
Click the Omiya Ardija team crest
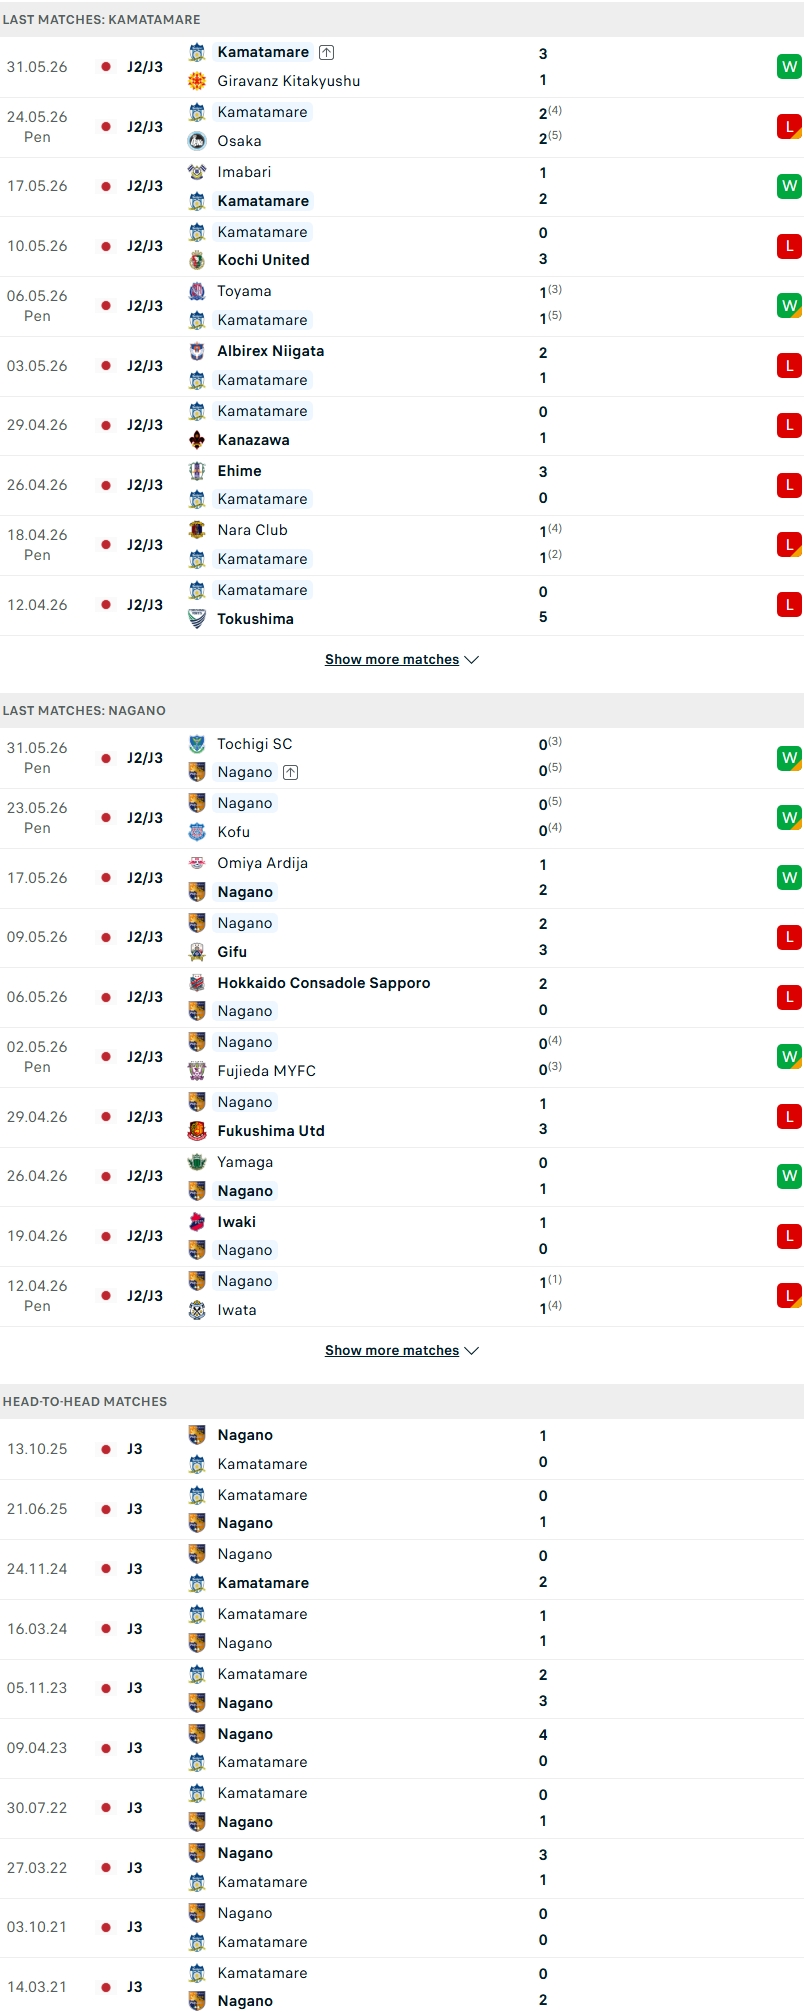coord(197,863)
